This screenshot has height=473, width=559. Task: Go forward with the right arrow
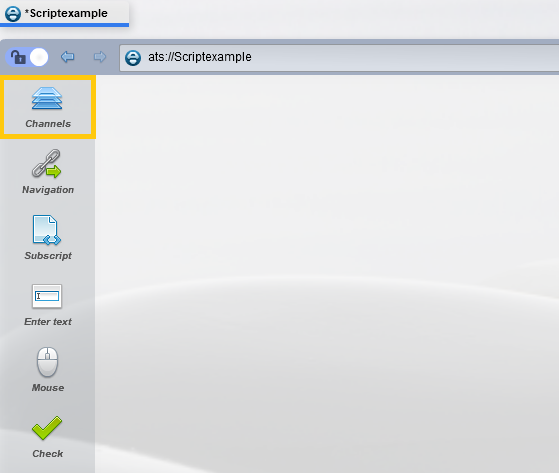(100, 57)
